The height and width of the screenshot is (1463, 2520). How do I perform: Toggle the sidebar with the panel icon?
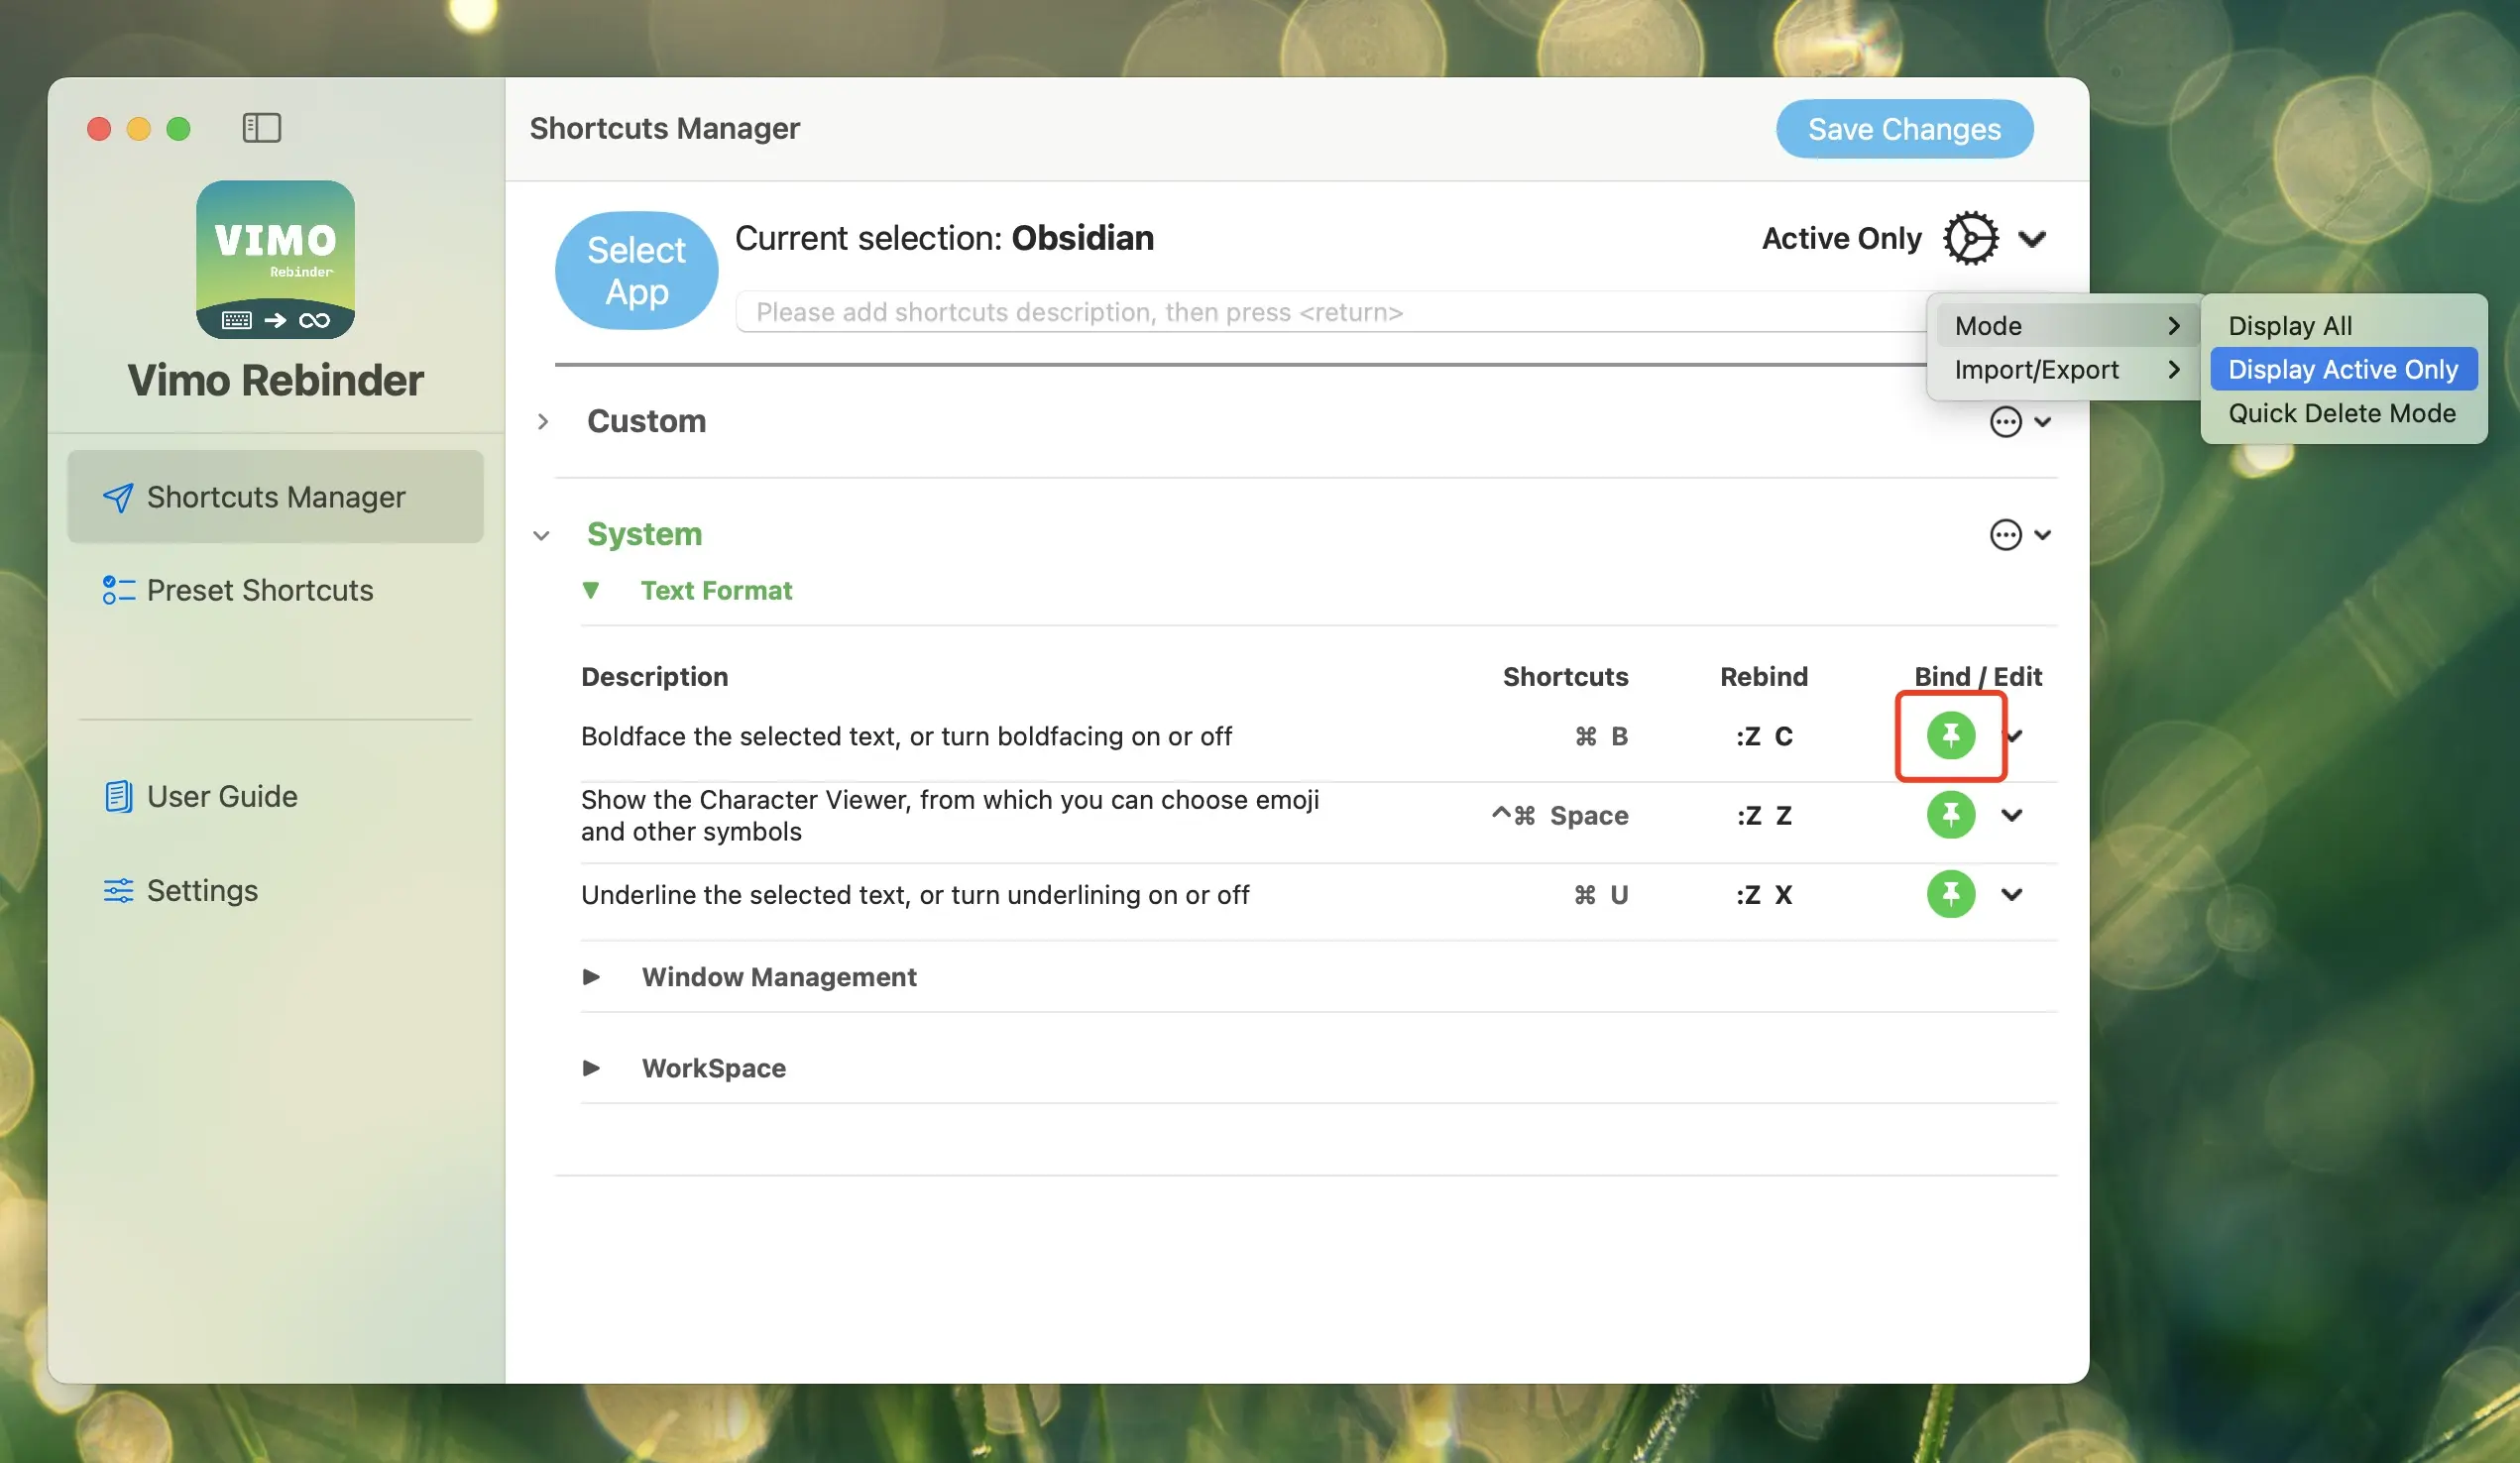click(x=262, y=128)
